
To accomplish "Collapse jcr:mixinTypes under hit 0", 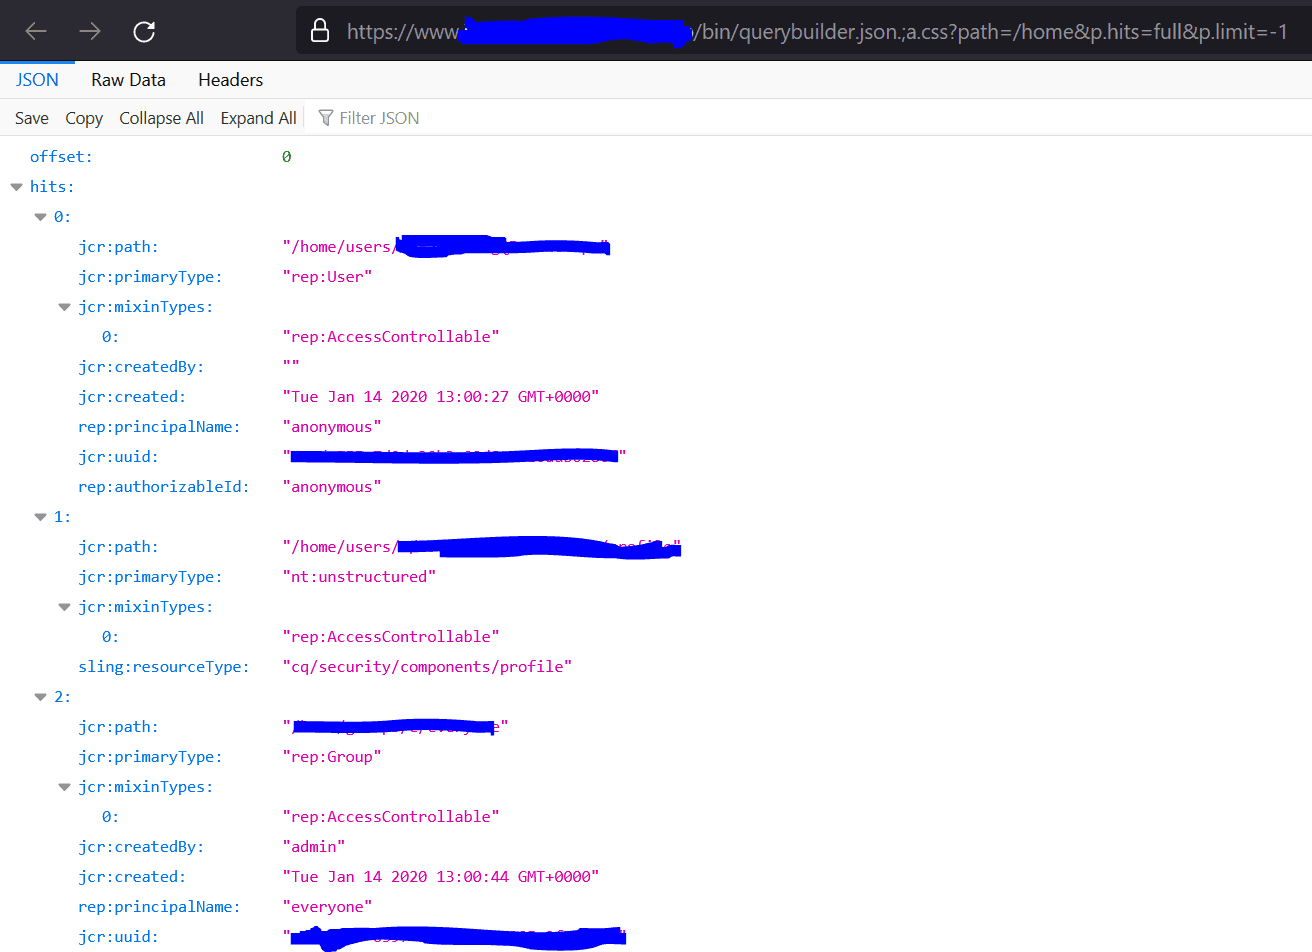I will [x=64, y=306].
